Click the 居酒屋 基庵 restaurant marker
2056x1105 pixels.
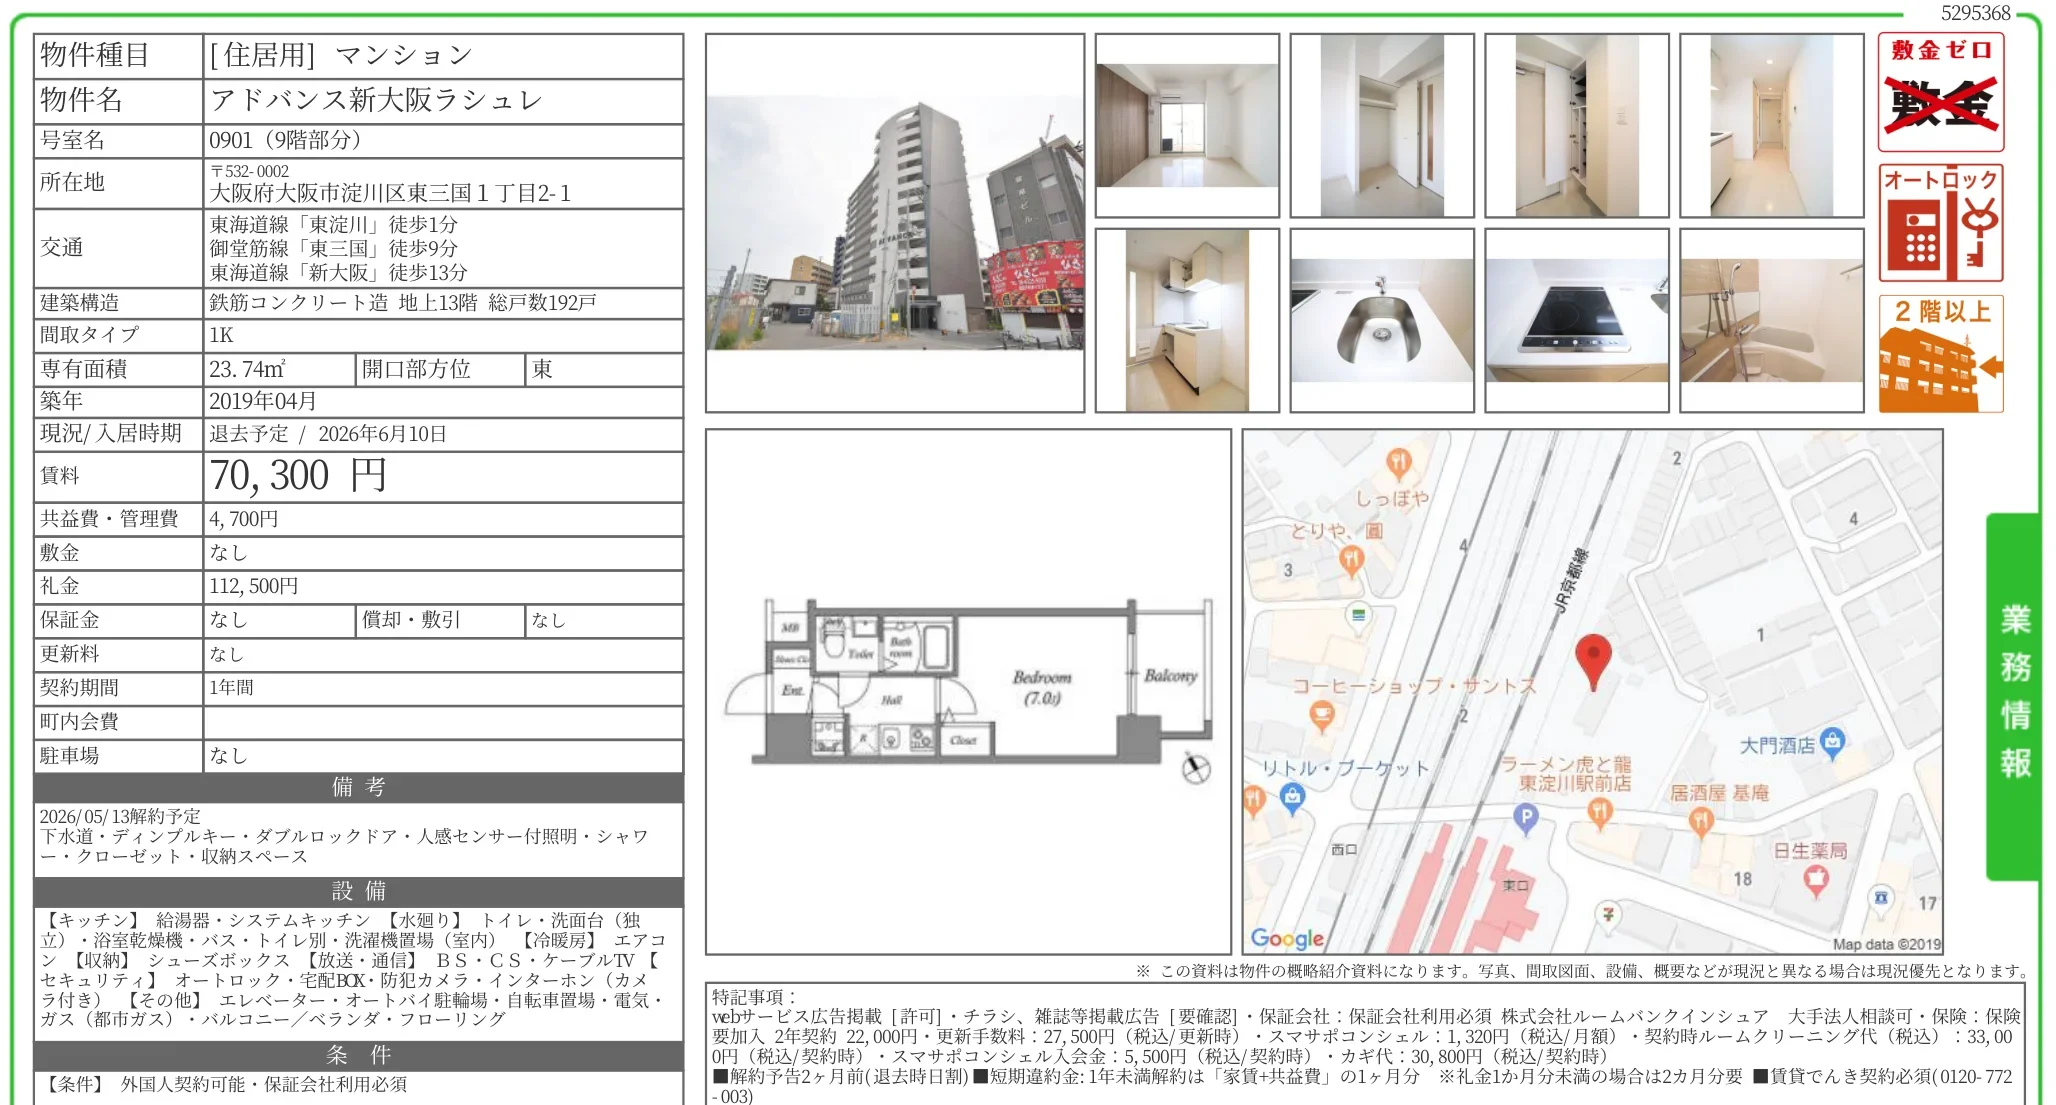[x=1700, y=821]
